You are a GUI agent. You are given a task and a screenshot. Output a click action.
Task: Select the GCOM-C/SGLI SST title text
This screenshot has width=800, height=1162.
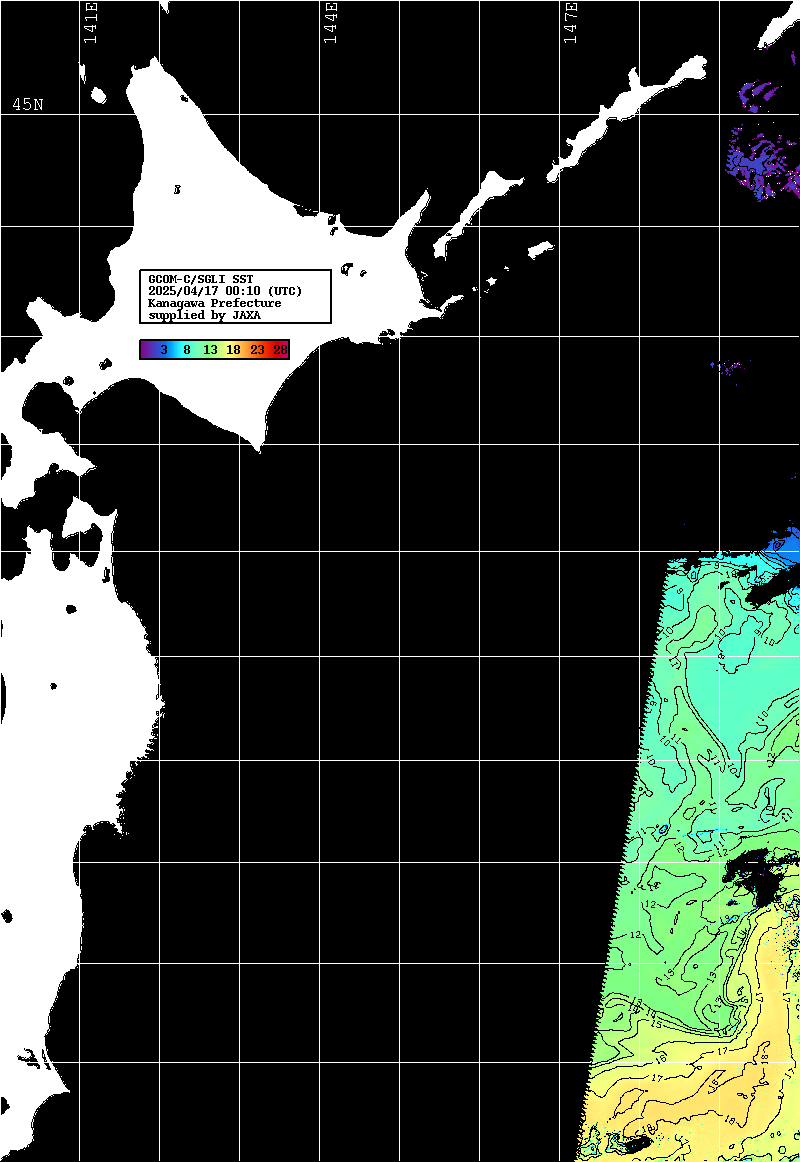click(201, 279)
